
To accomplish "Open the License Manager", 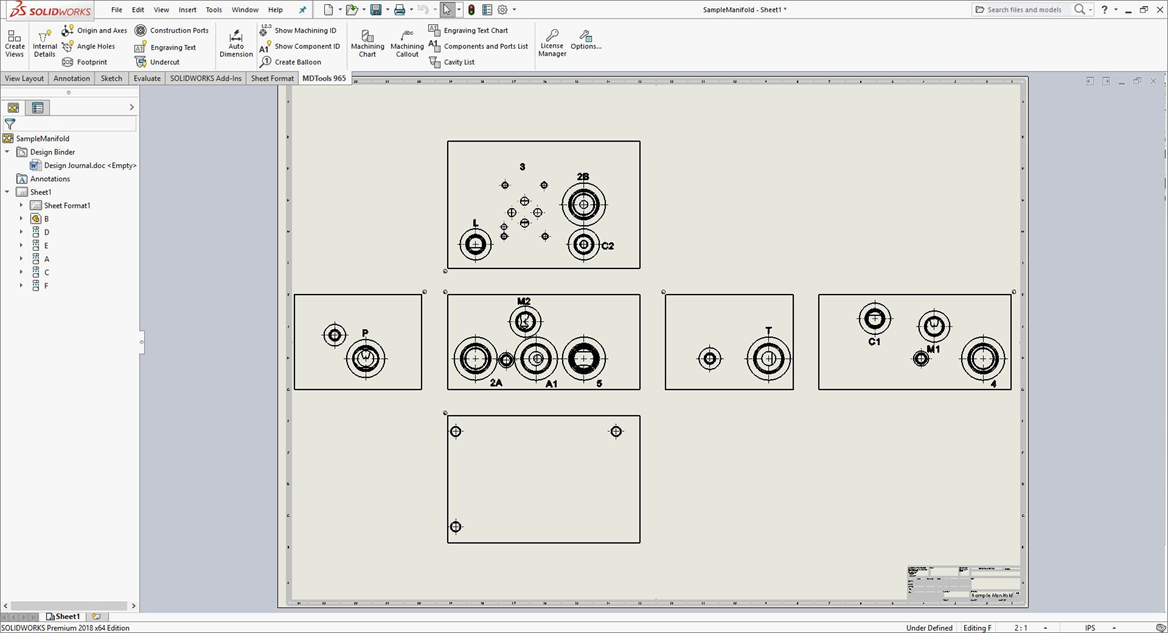I will [552, 42].
